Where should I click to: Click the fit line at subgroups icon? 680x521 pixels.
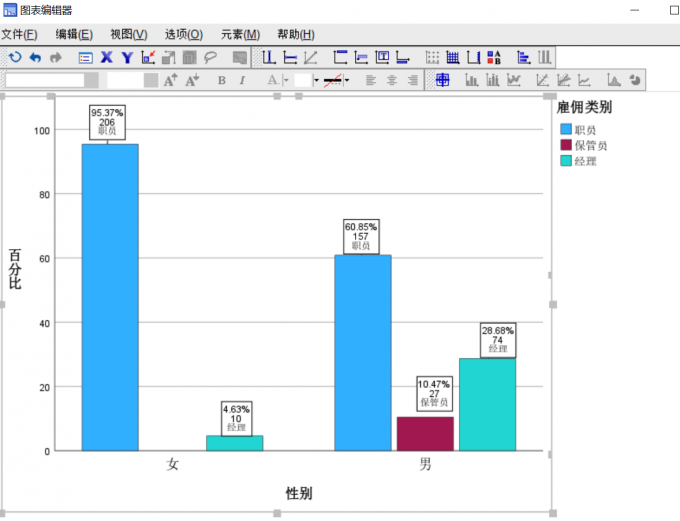pos(563,80)
